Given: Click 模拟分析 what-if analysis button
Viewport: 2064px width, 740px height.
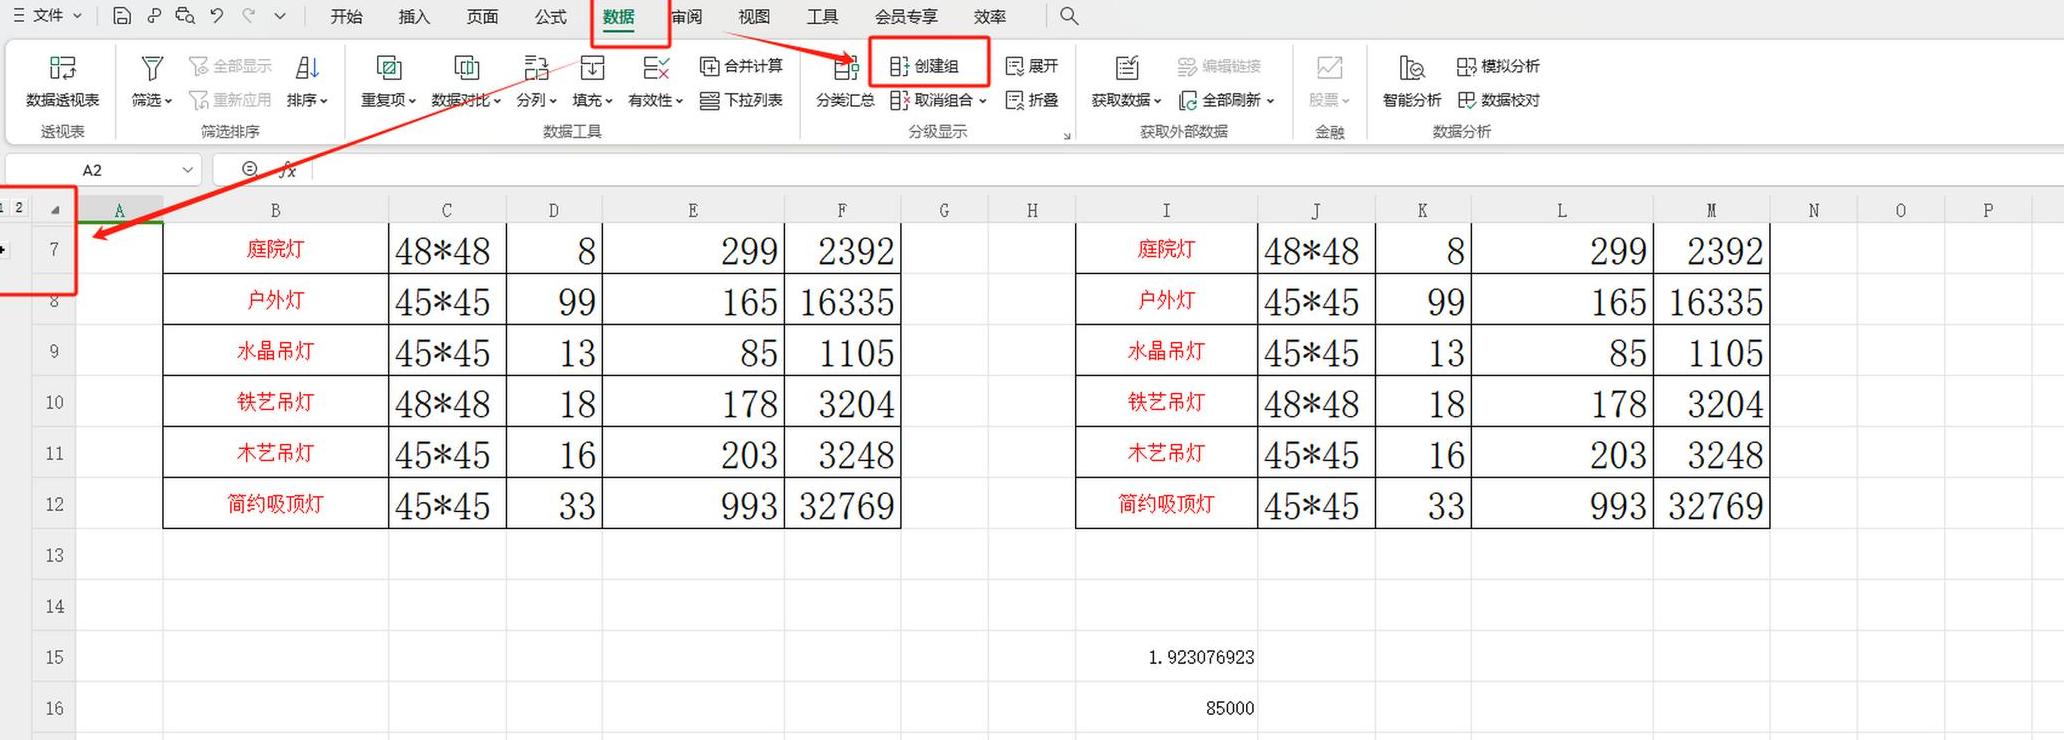Looking at the screenshot, I should coord(1497,66).
